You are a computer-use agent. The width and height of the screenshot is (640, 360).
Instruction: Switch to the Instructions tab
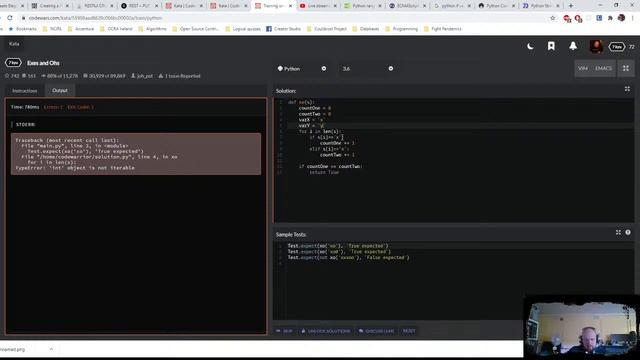pyautogui.click(x=24, y=91)
